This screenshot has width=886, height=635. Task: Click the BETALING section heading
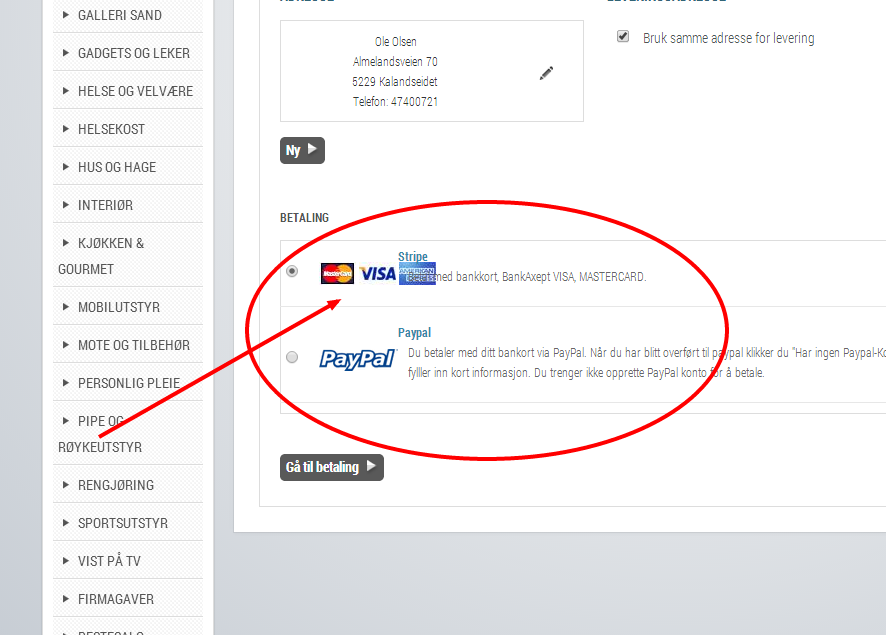tap(305, 218)
